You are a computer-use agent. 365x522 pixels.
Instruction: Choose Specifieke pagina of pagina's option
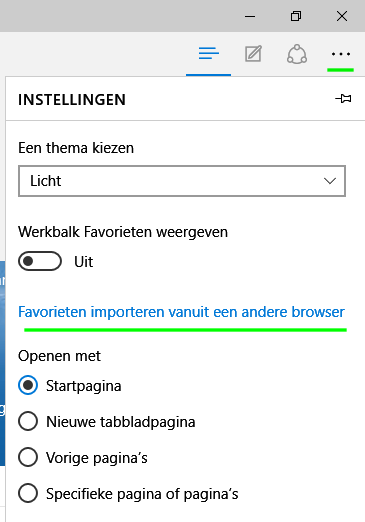click(28, 493)
